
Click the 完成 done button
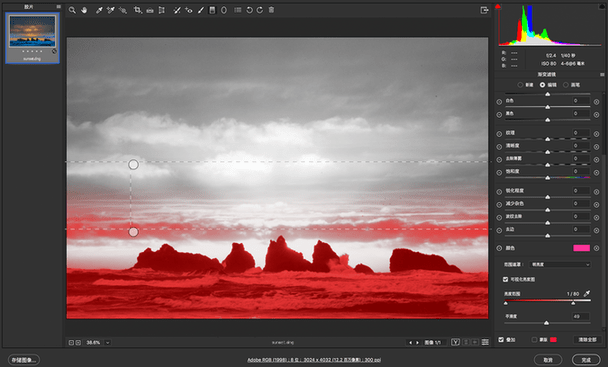[x=586, y=360]
